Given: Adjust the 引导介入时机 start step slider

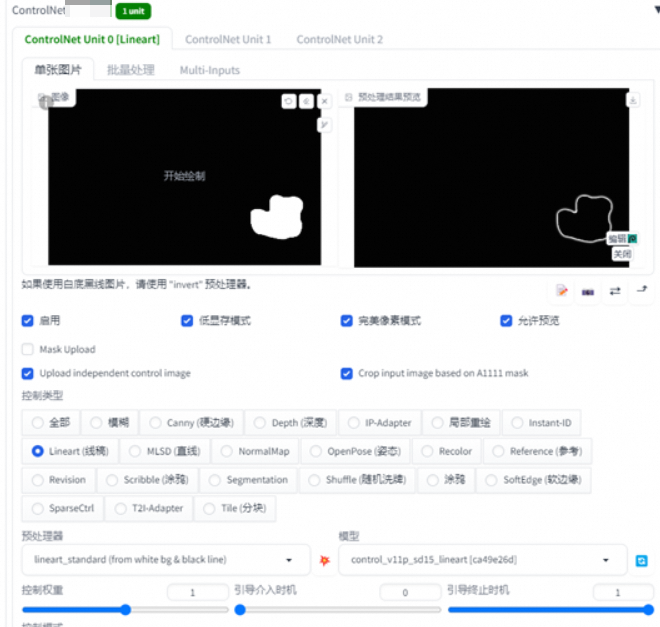Looking at the screenshot, I should point(338,609).
